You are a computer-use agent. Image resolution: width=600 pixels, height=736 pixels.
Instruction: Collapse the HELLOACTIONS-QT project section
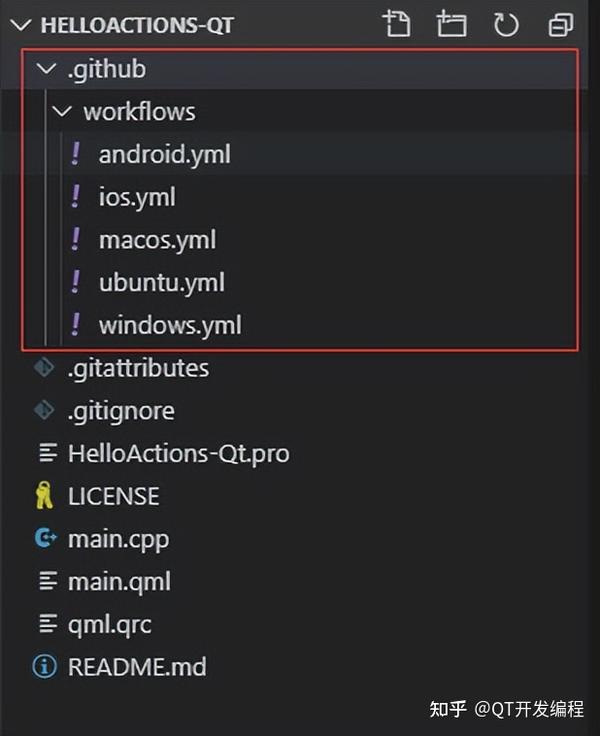pos(20,25)
